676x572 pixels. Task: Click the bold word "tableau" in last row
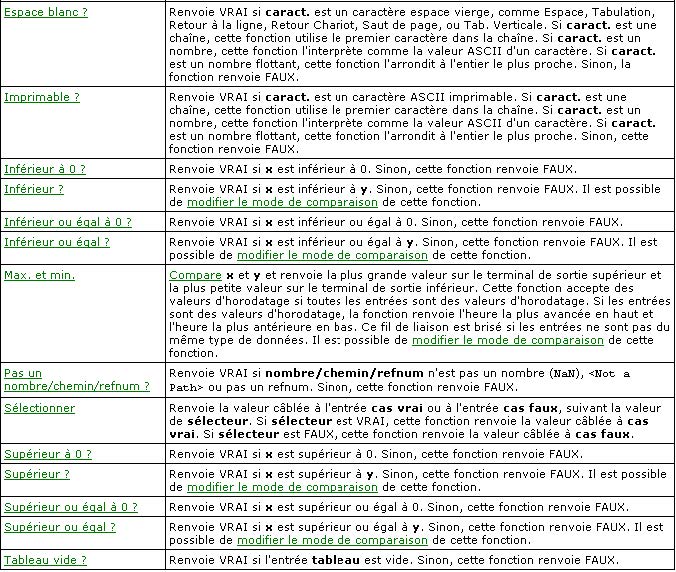point(335,560)
